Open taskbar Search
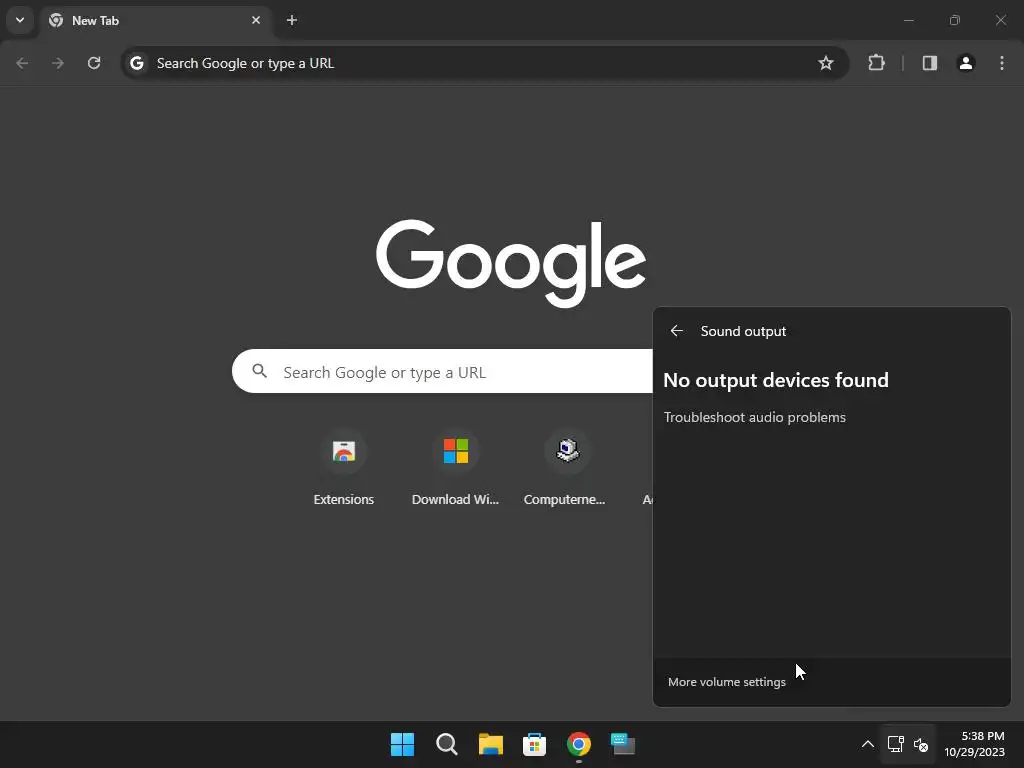 tap(447, 744)
